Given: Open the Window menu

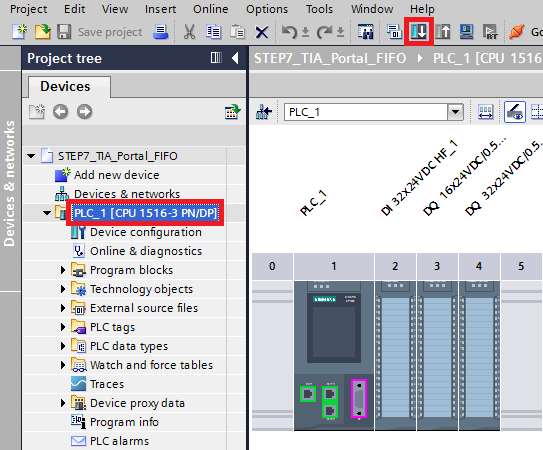Looking at the screenshot, I should pyautogui.click(x=372, y=9).
